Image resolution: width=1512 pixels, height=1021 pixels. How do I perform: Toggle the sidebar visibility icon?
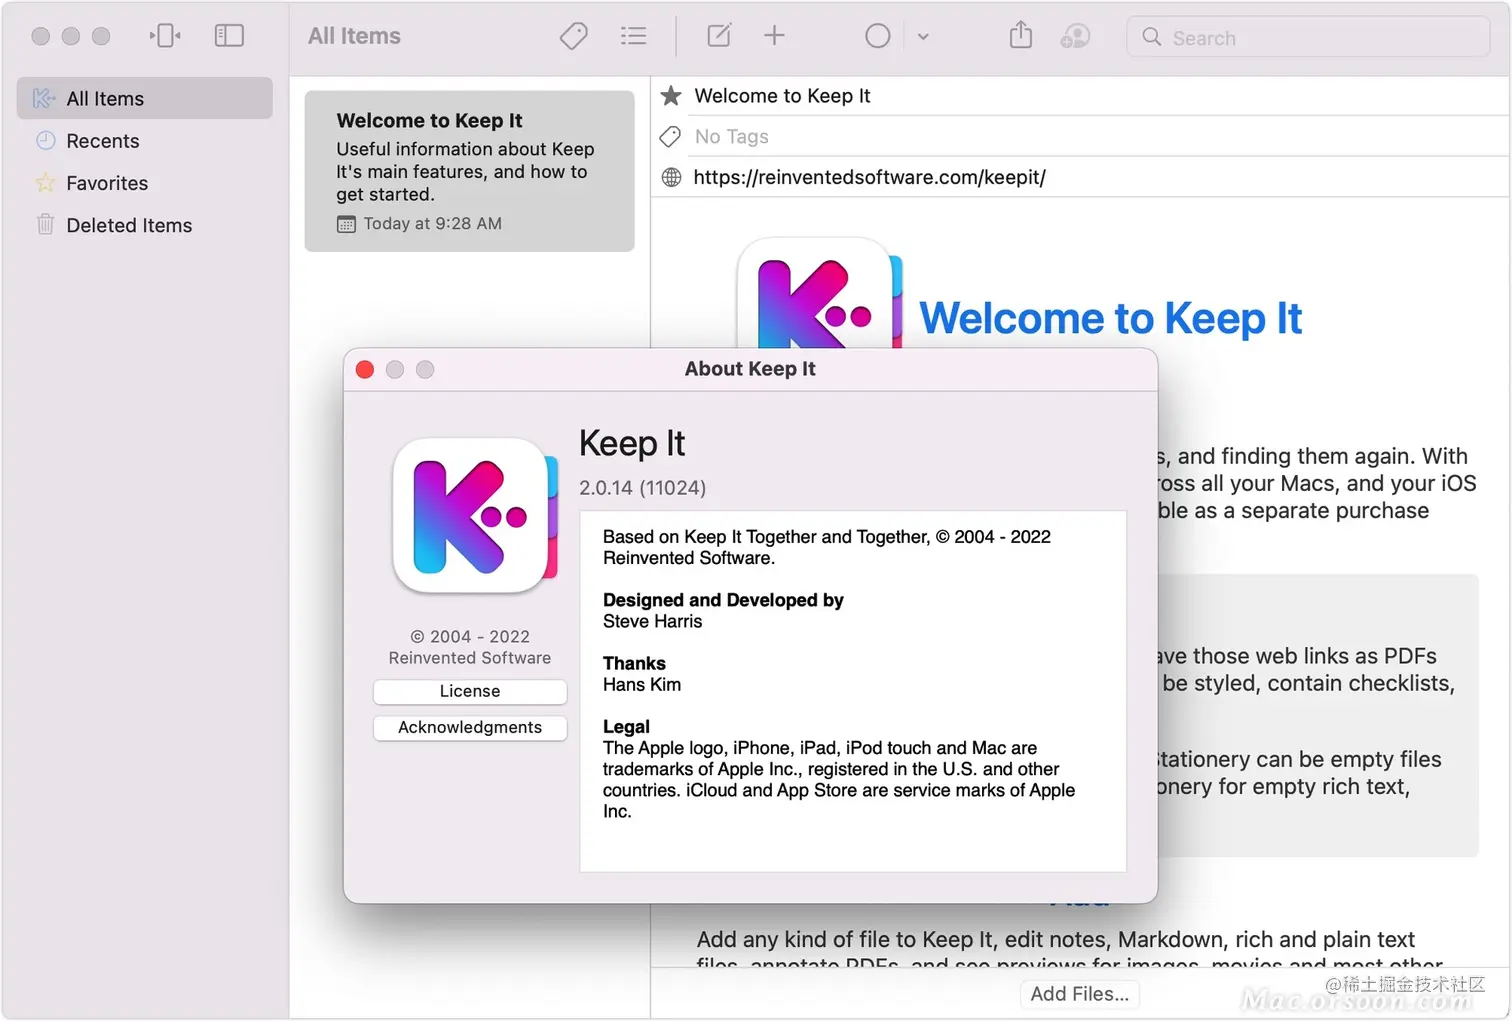pos(229,36)
